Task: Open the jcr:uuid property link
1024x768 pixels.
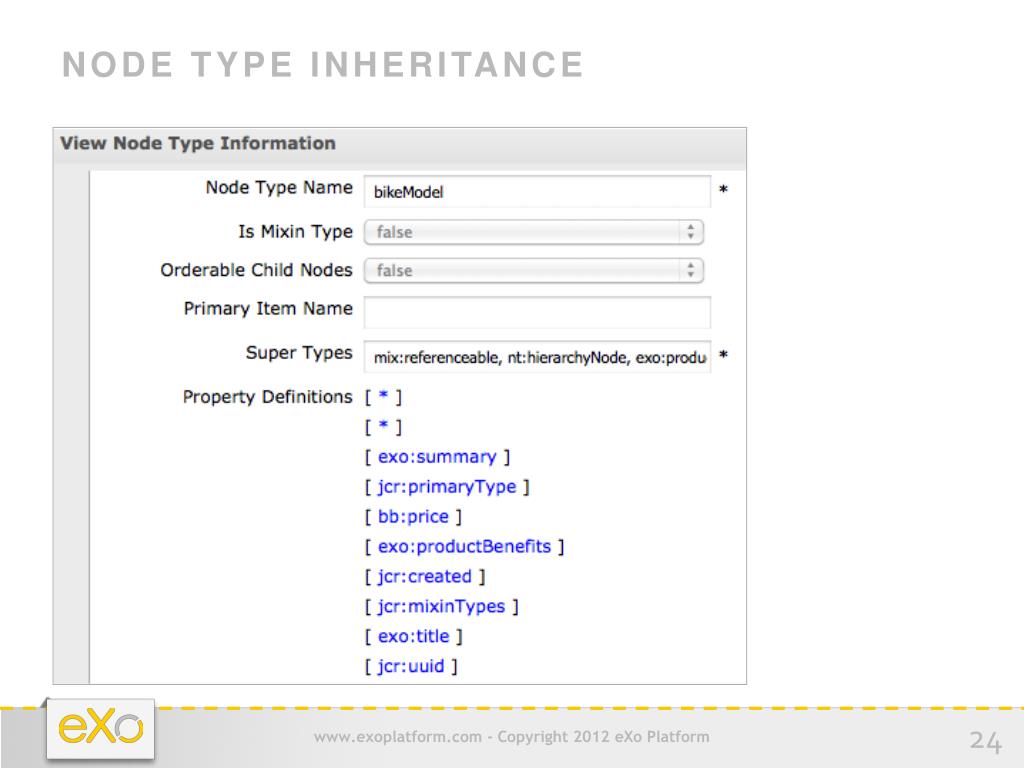Action: [x=411, y=666]
